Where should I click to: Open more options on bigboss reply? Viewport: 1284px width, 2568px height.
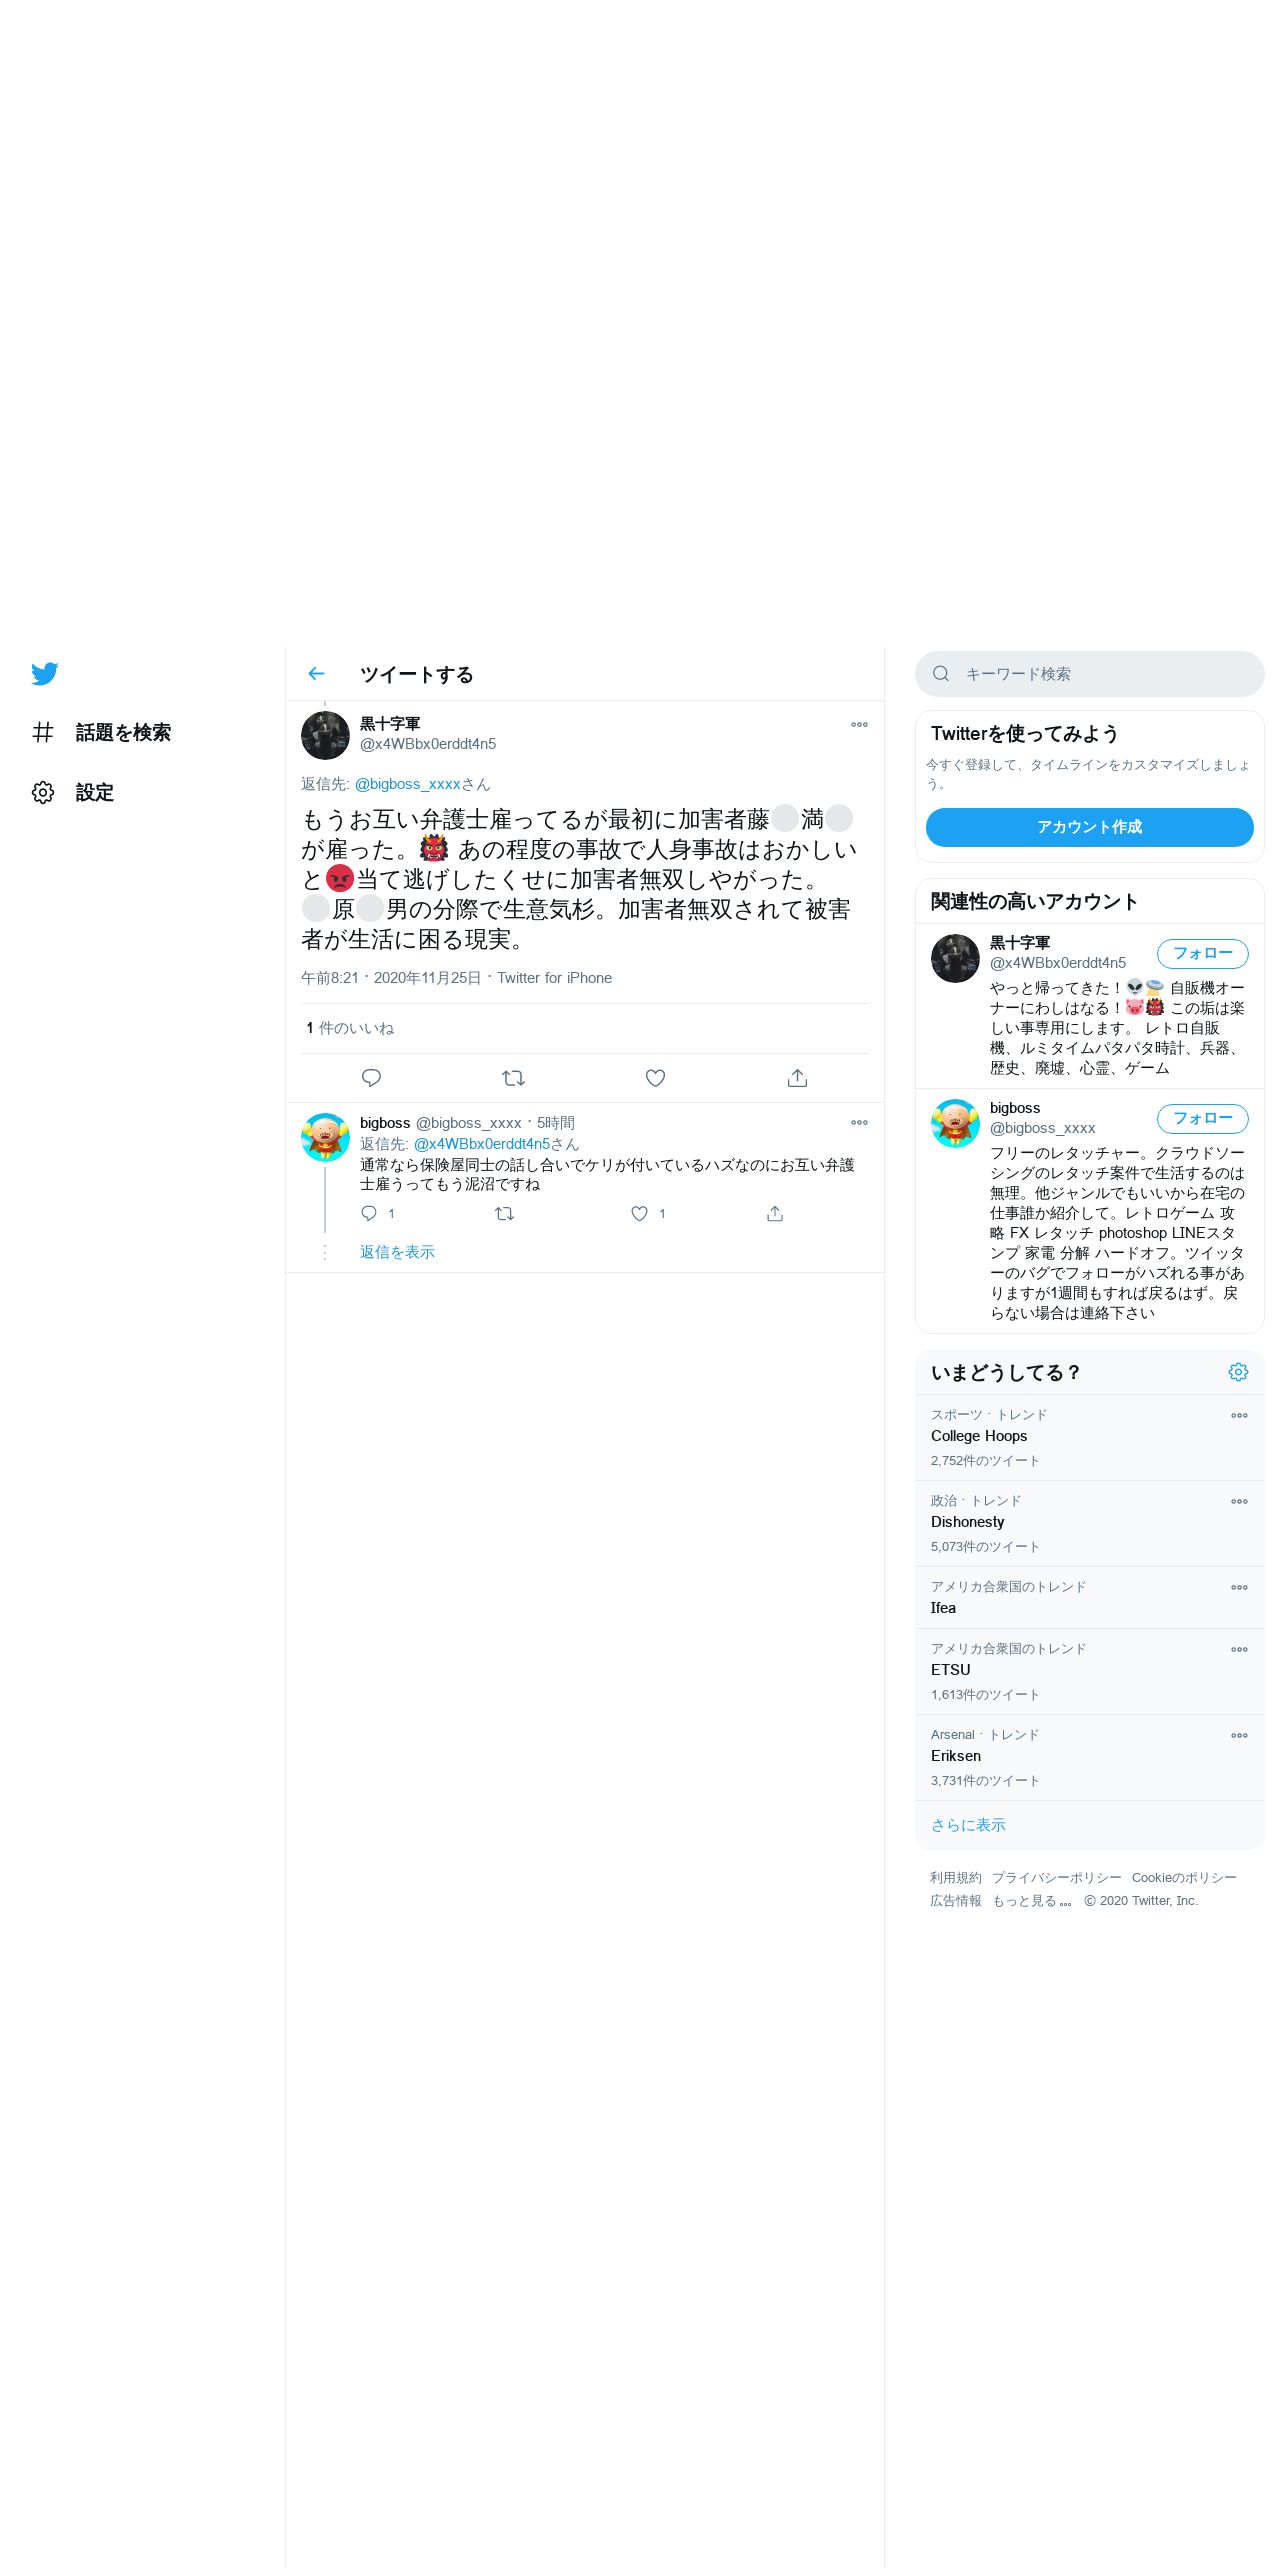pos(859,1122)
